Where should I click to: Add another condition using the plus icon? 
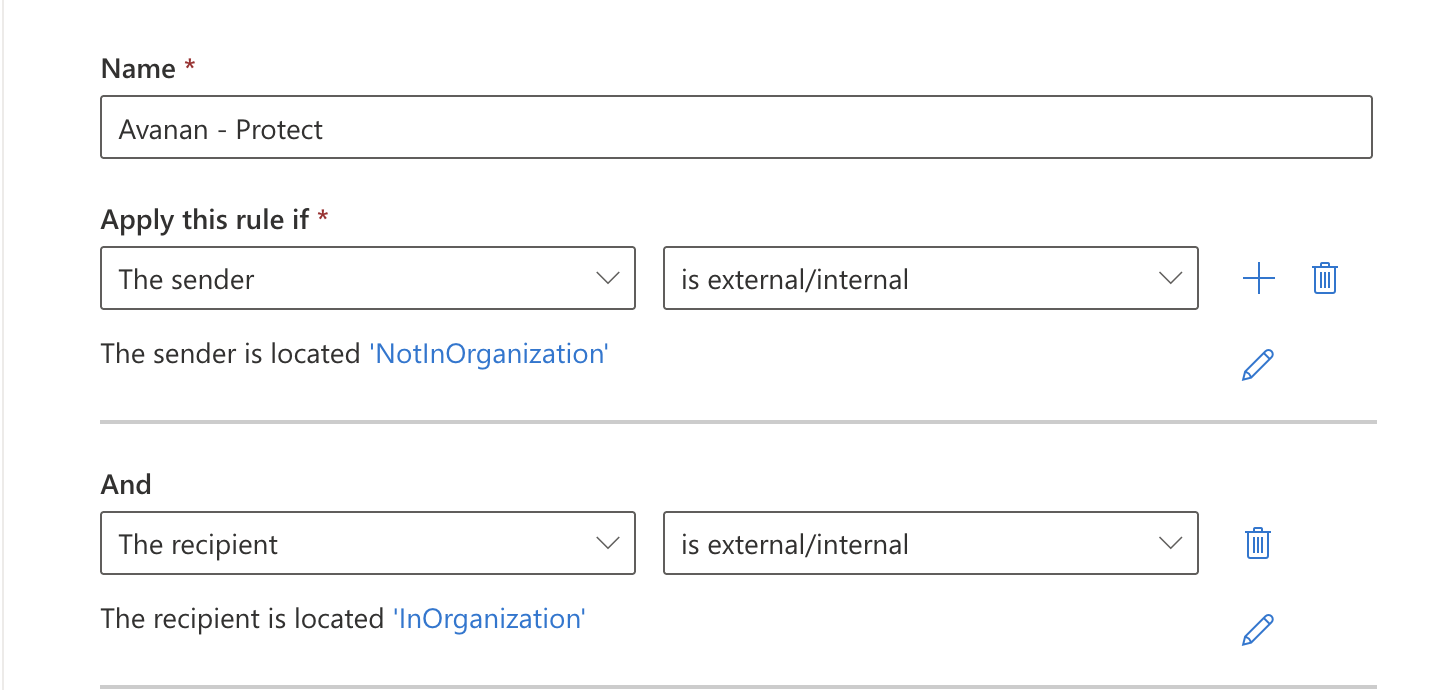click(x=1258, y=279)
